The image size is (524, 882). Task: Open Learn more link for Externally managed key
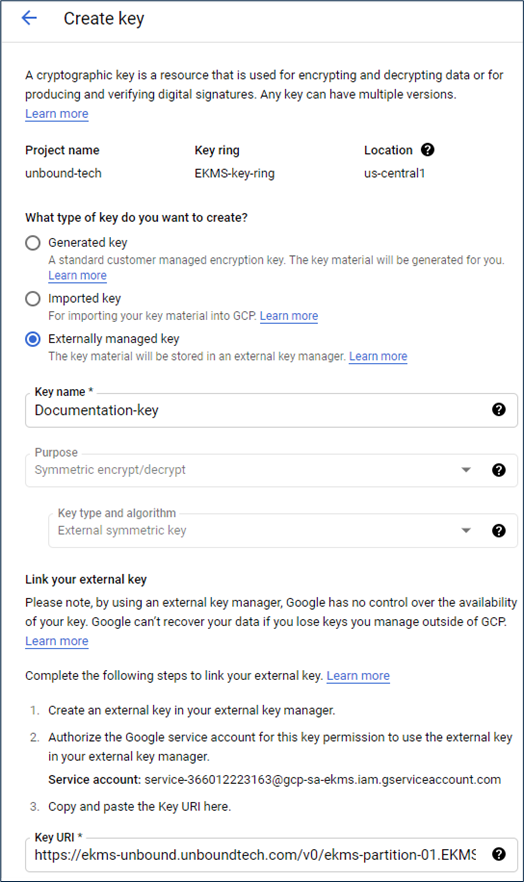pos(378,357)
